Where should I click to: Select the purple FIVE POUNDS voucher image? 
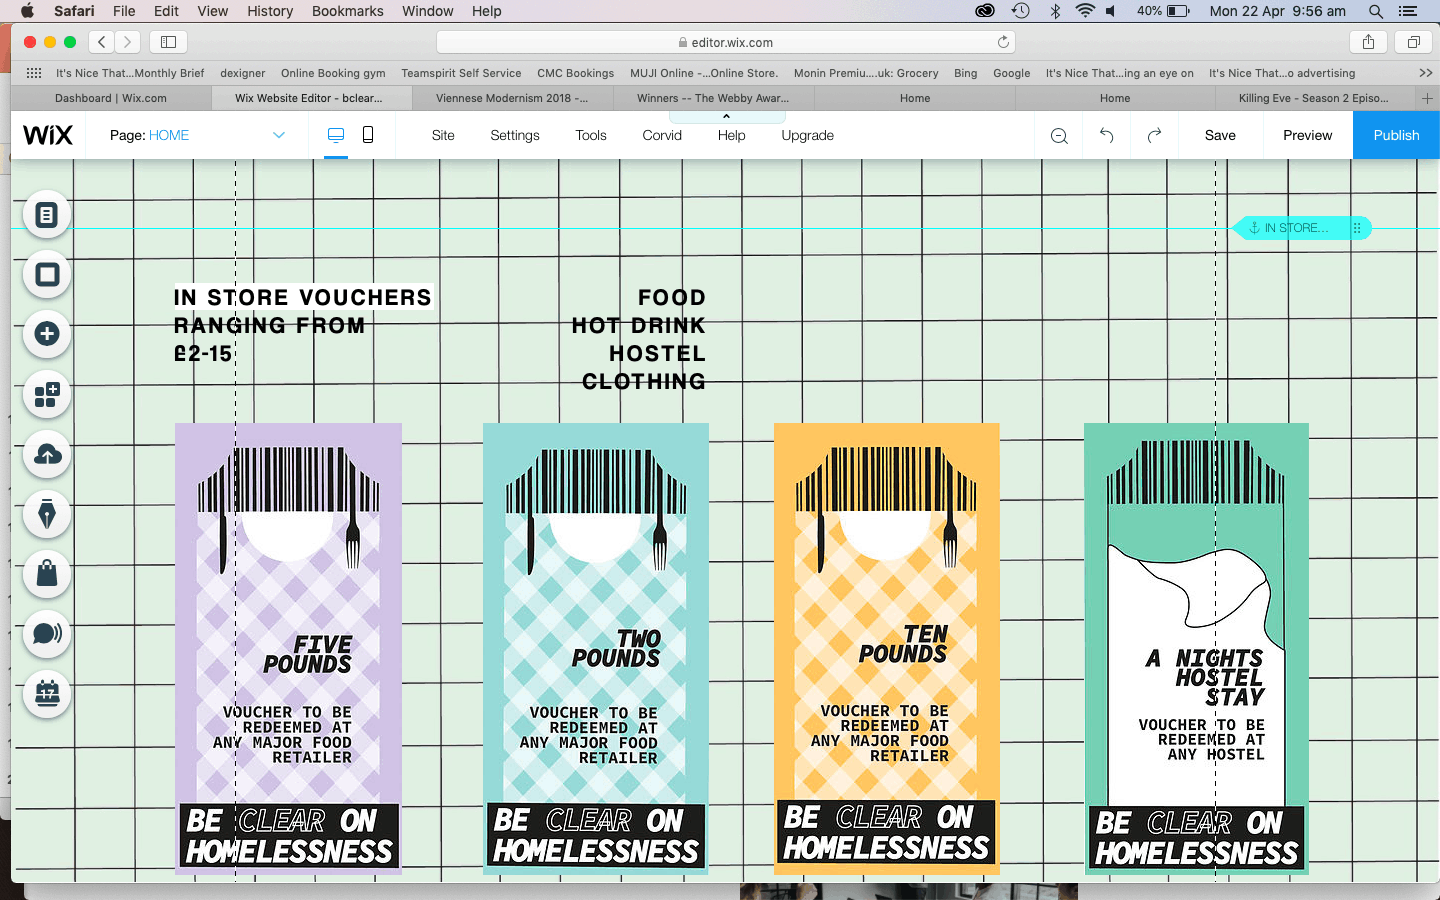click(288, 649)
